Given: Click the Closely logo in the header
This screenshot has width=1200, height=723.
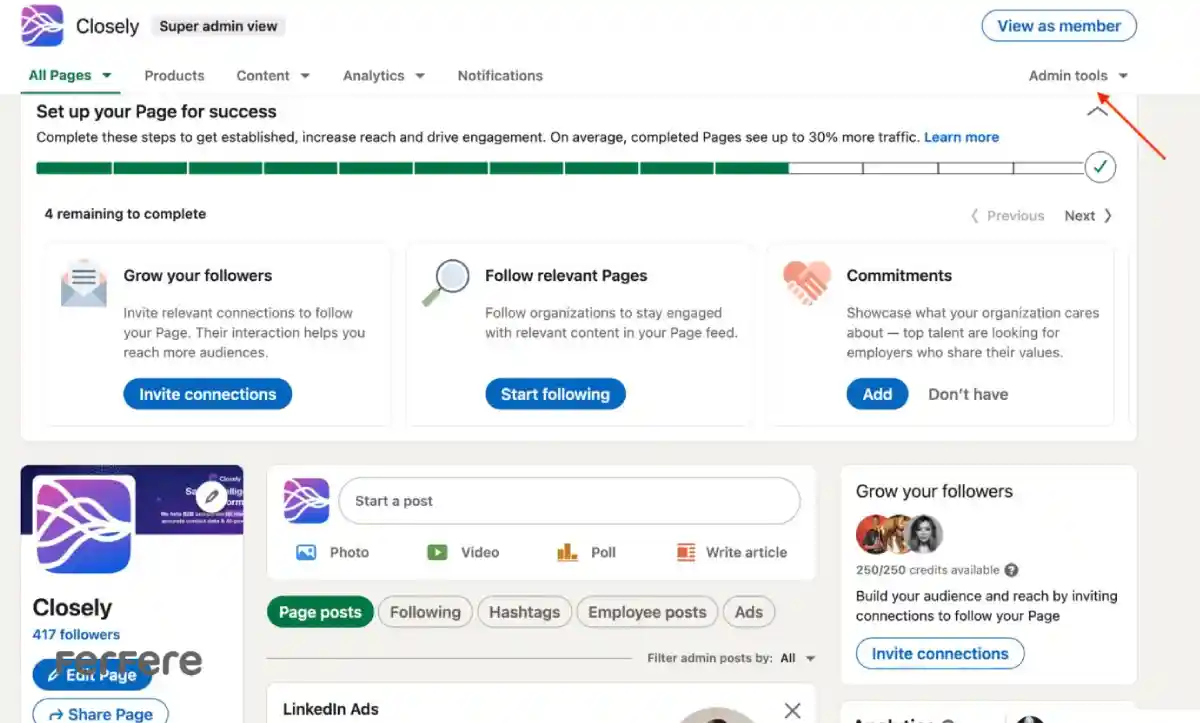Looking at the screenshot, I should (42, 26).
